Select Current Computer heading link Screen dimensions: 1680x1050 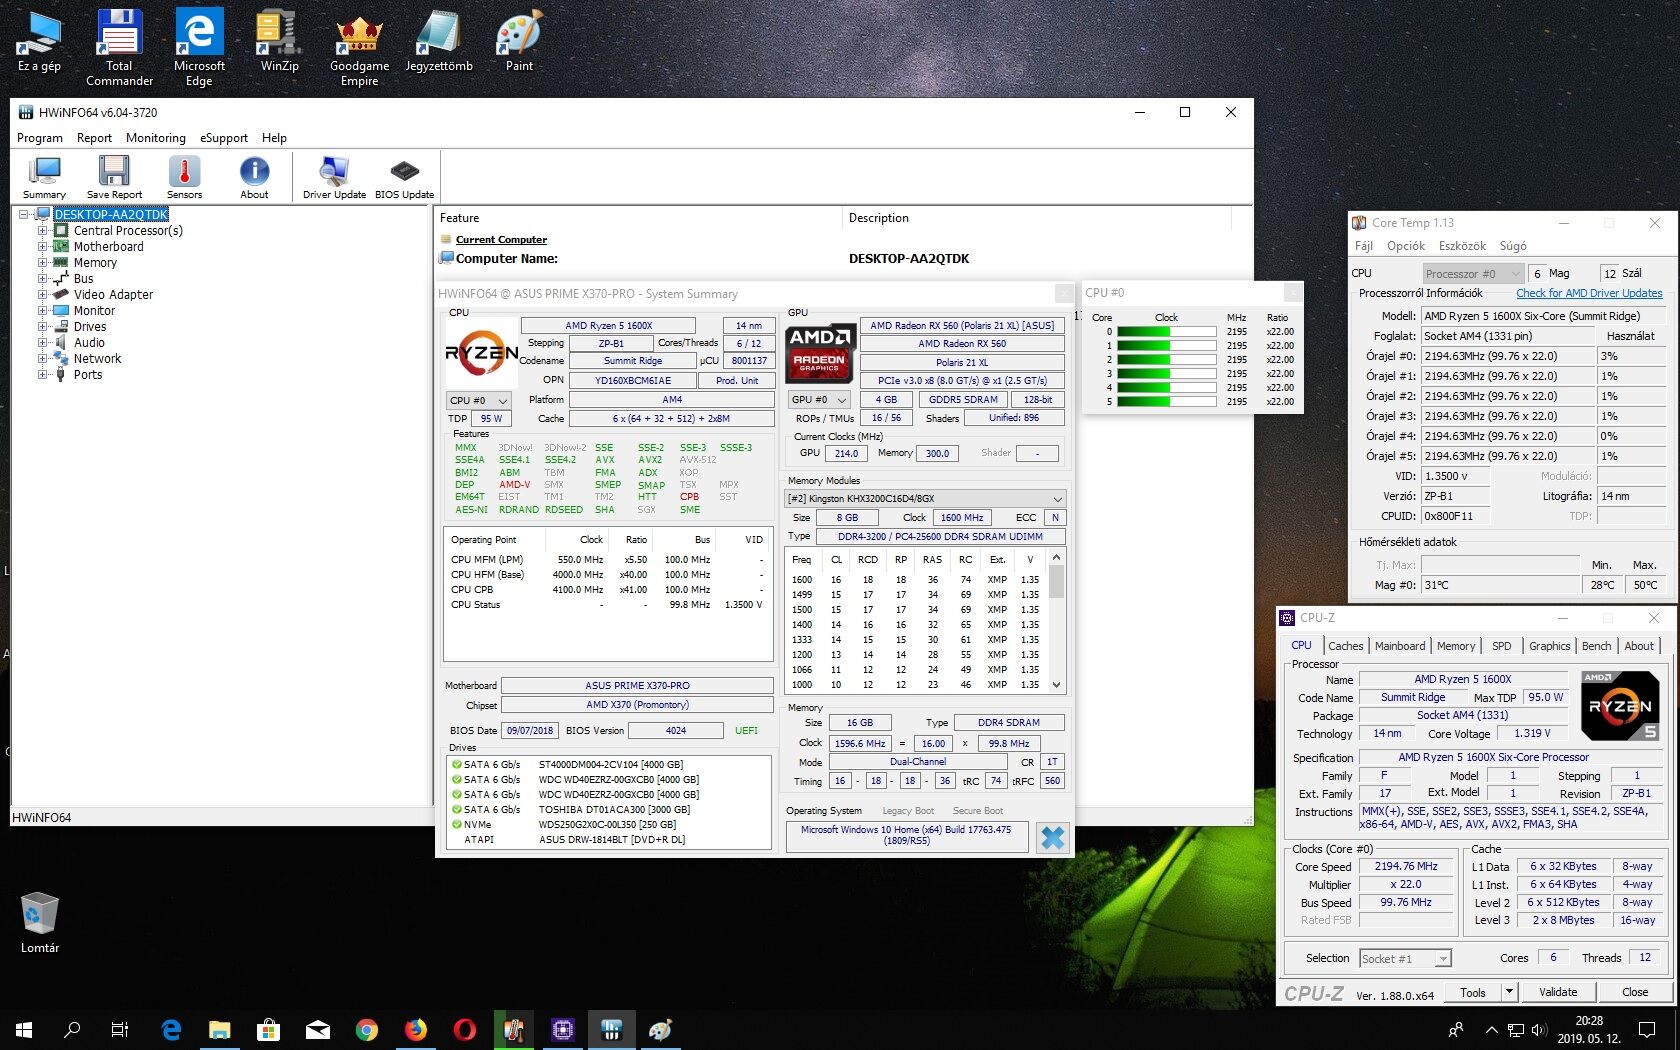501,240
